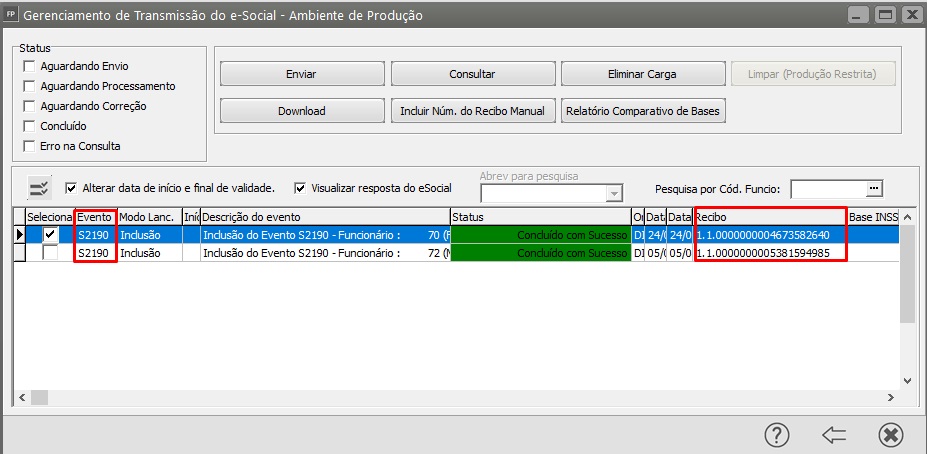Select receipt 1.1.0000000004673582640 cell
The width and height of the screenshot is (927, 454).
[770, 235]
